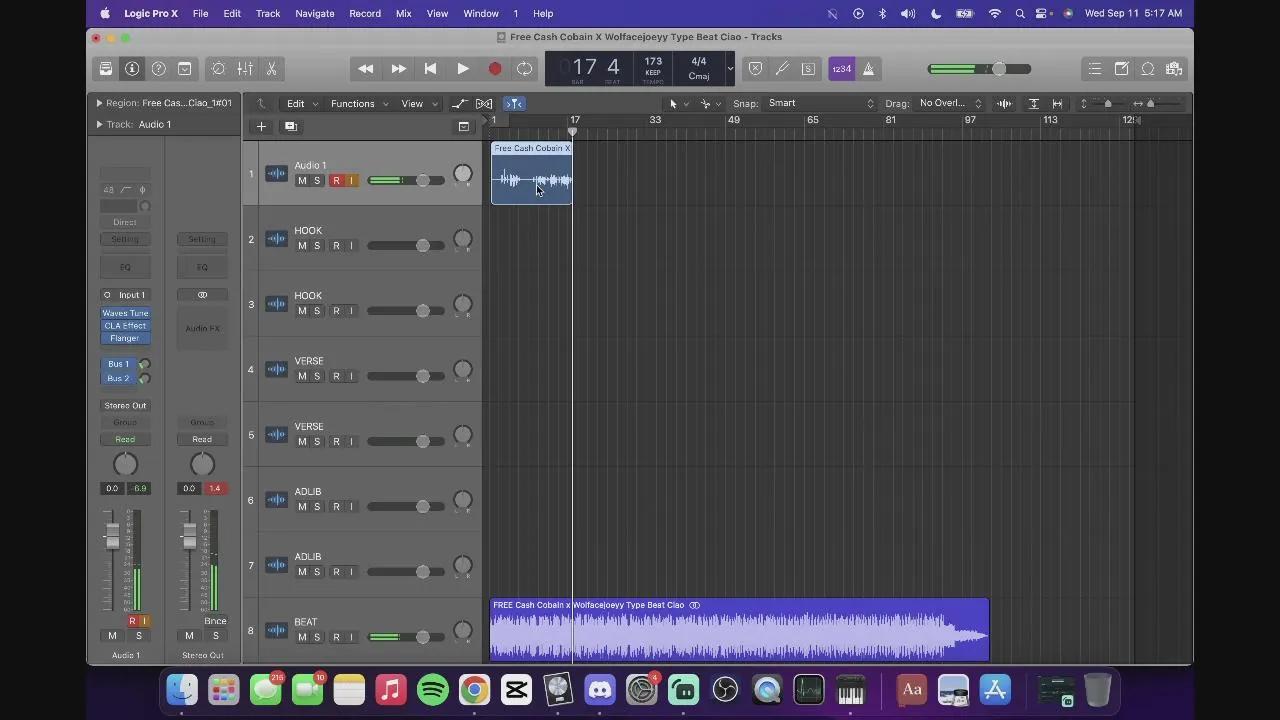Image resolution: width=1280 pixels, height=720 pixels.
Task: Click the CLA Effect plugin slot
Action: 125,325
